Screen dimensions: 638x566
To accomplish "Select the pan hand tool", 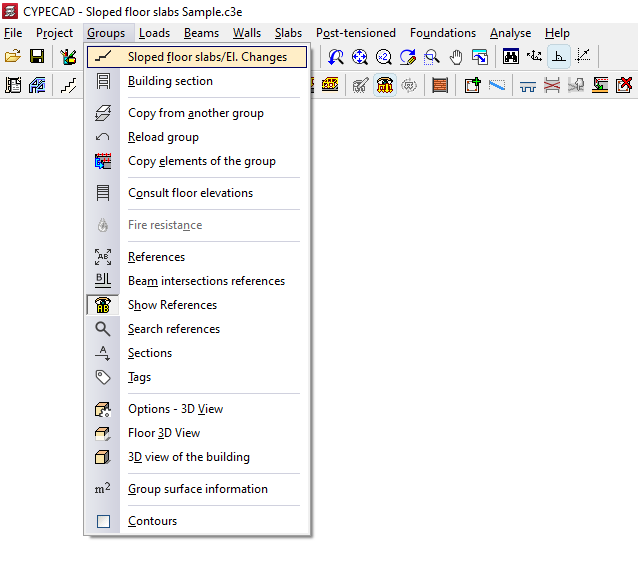I will (456, 57).
